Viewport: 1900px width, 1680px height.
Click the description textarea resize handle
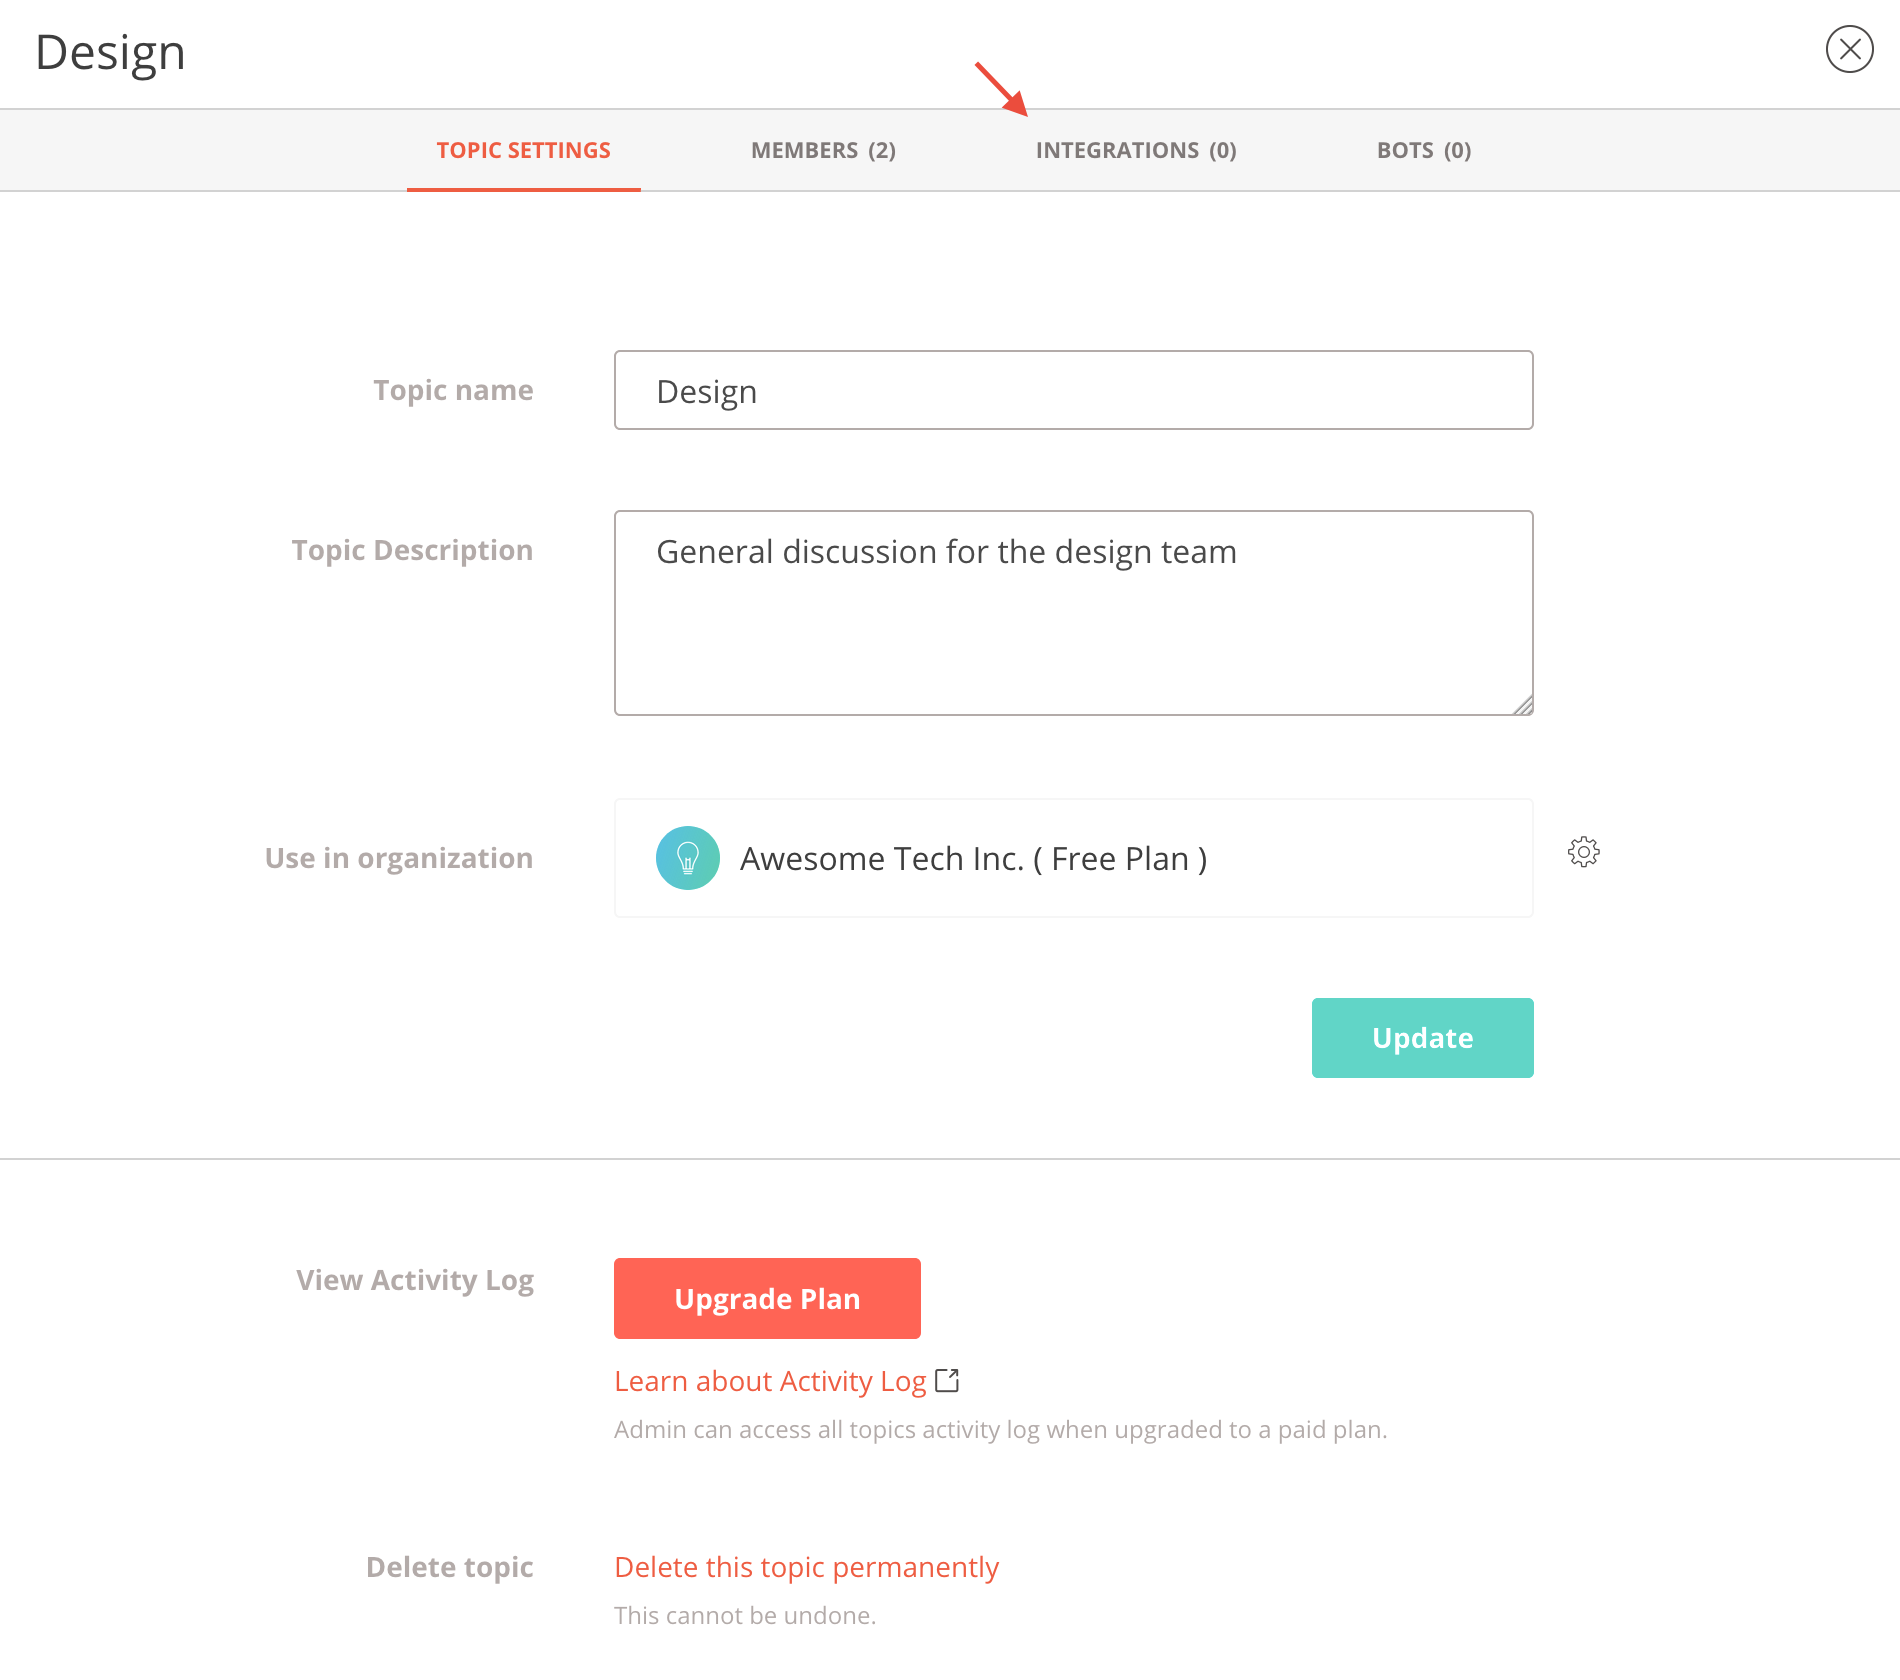pyautogui.click(x=1522, y=705)
